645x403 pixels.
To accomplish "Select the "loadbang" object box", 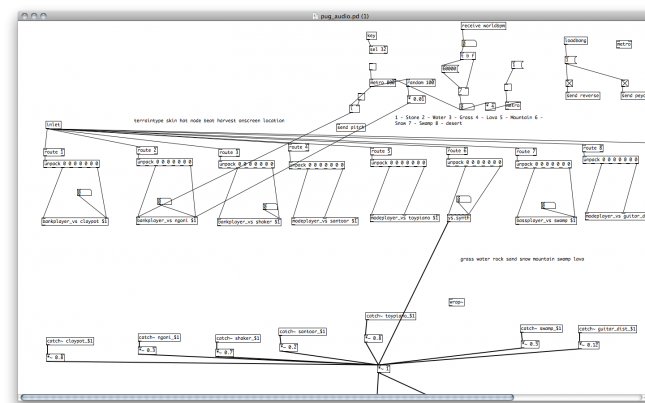I will 576,40.
